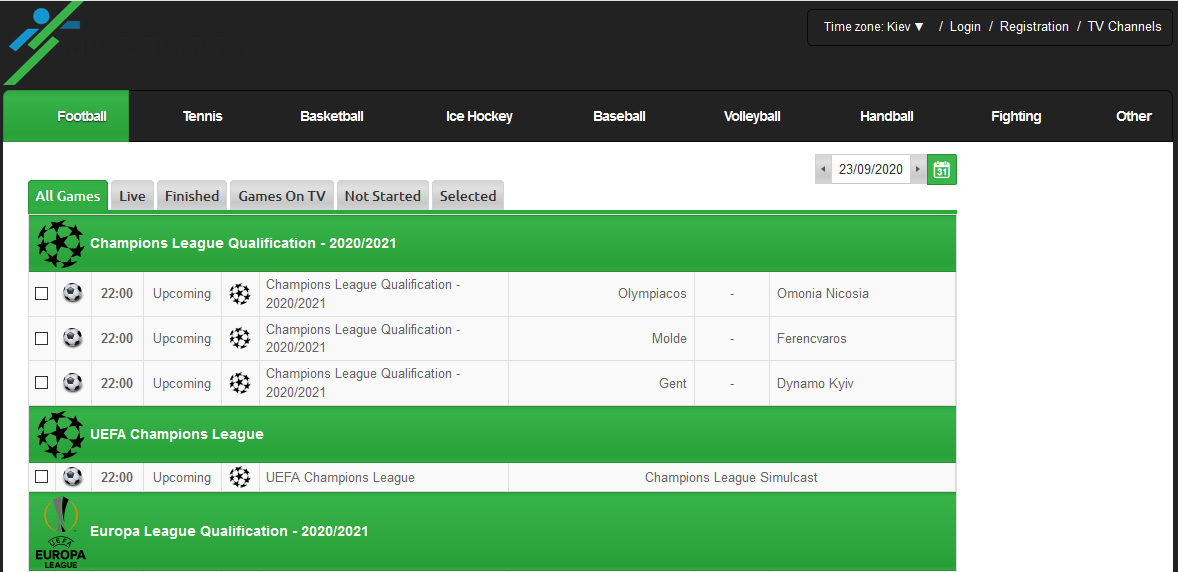Viewport: 1178px width, 572px height.
Task: Click the league star-ball icon in the Molde row
Action: (240, 338)
